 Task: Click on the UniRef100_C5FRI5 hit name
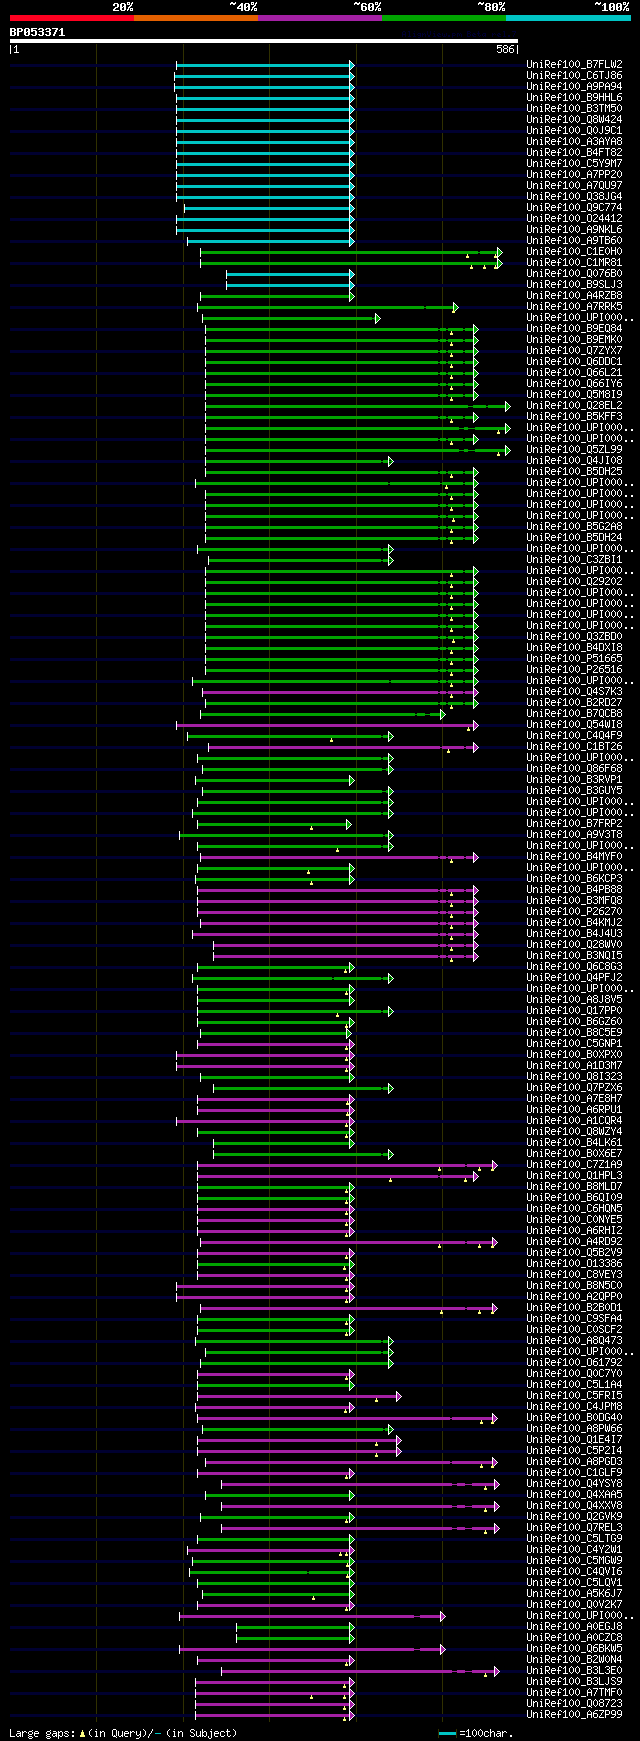coord(574,1396)
